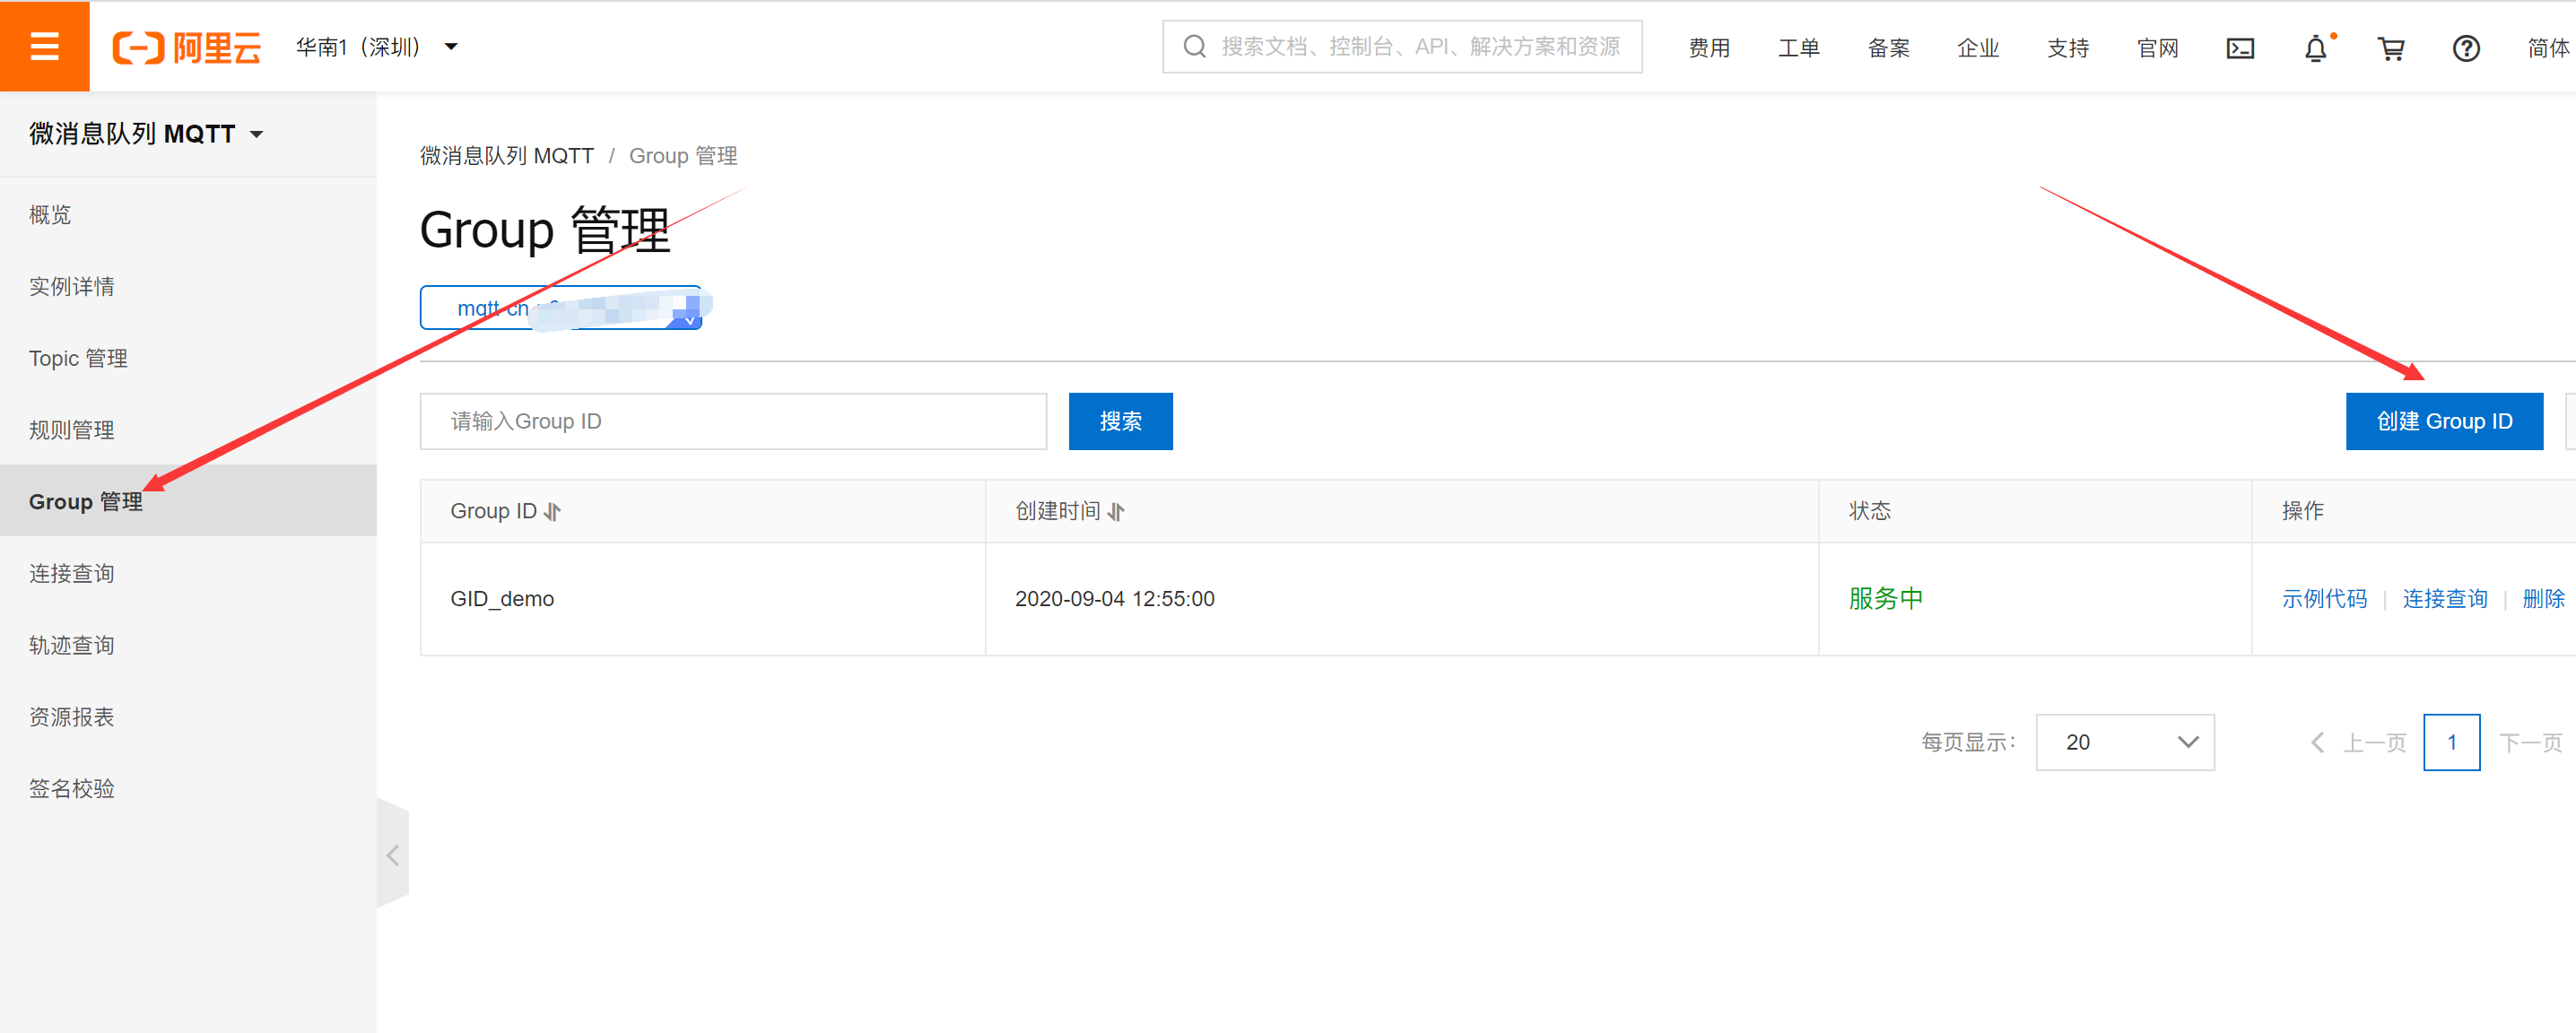
Task: Open 费用 in the top navigation
Action: [x=1709, y=48]
